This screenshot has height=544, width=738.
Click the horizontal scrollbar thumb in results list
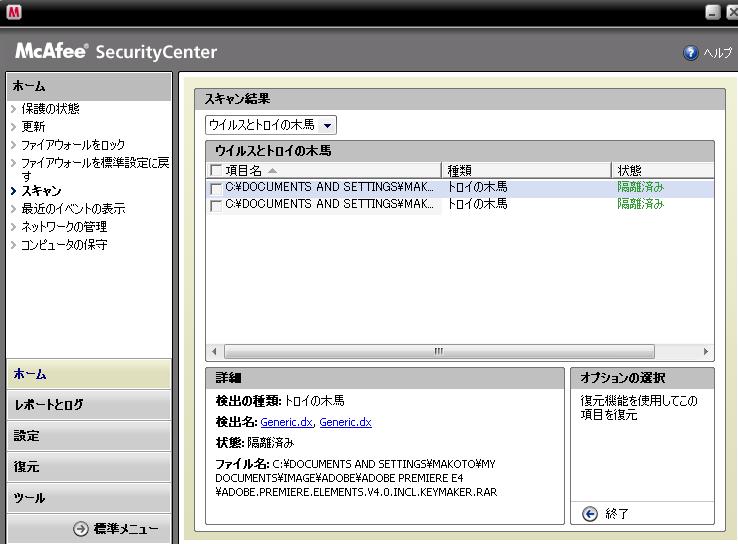click(x=439, y=352)
